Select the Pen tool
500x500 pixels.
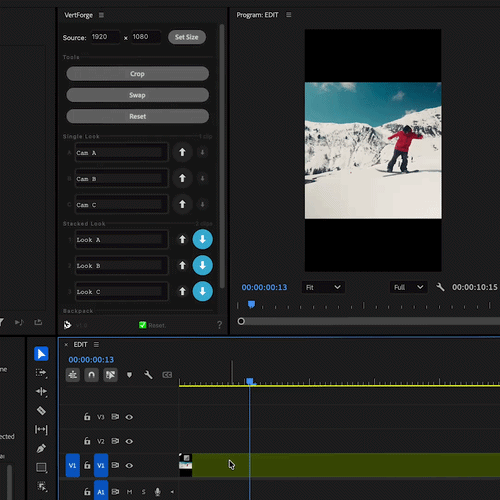41,448
